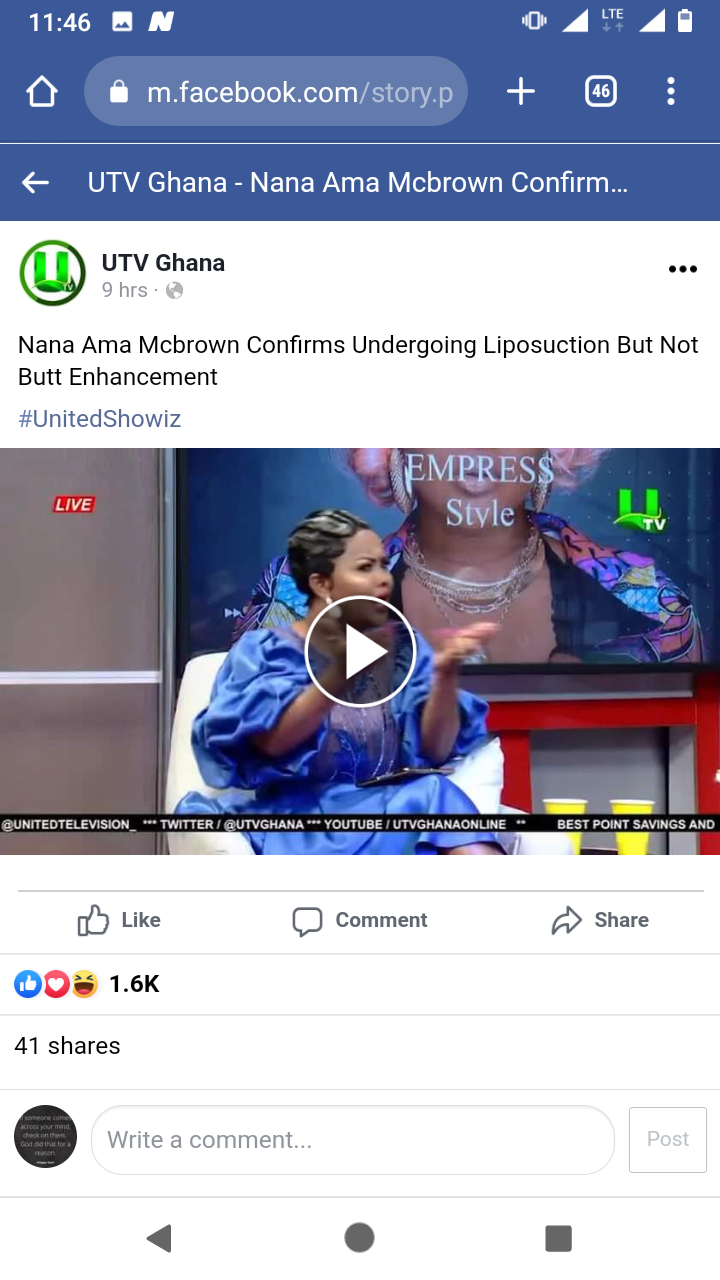Open UTV Ghana profile picture

(x=52, y=273)
